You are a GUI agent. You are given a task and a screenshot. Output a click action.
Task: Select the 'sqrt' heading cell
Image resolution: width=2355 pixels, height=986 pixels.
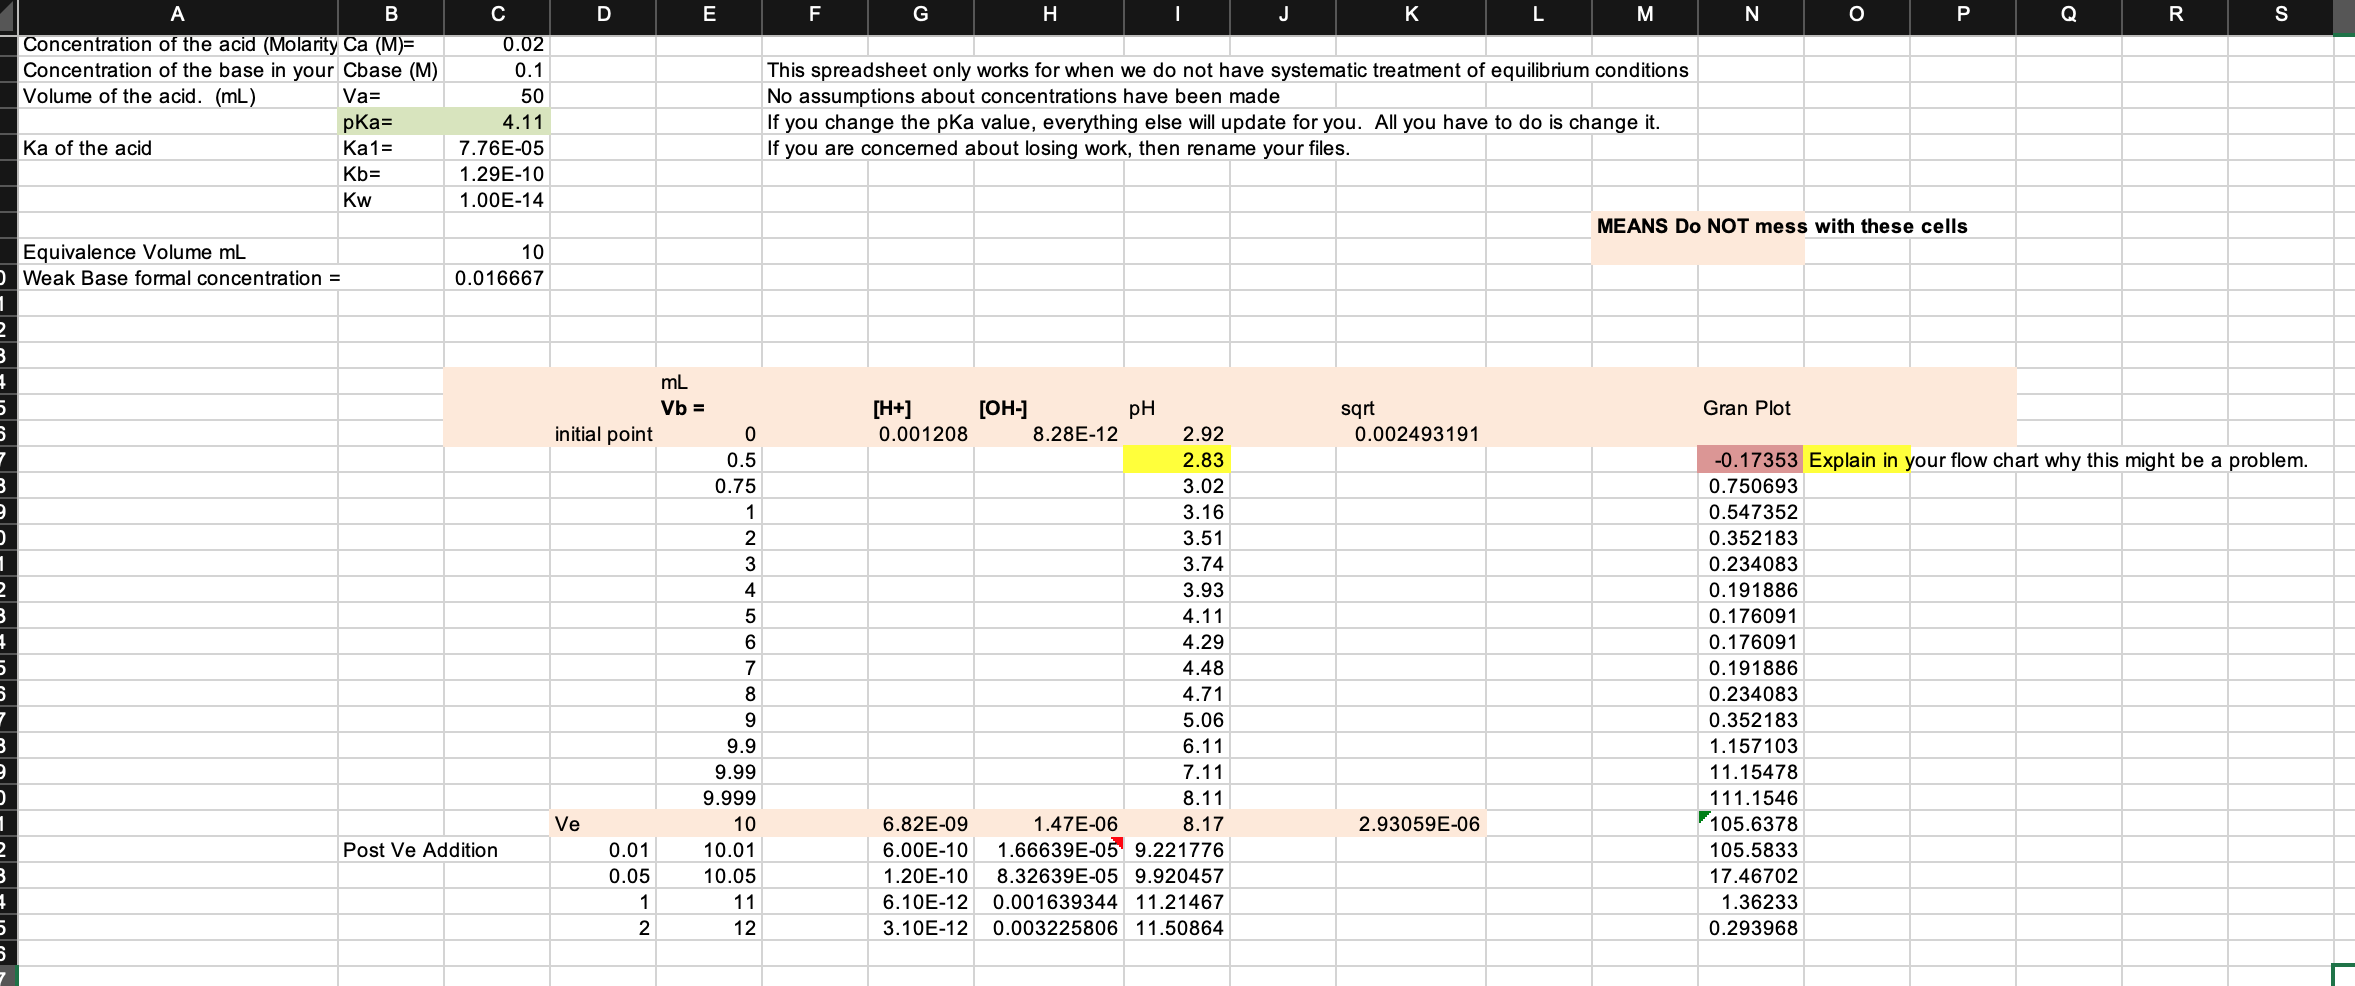pos(1411,408)
